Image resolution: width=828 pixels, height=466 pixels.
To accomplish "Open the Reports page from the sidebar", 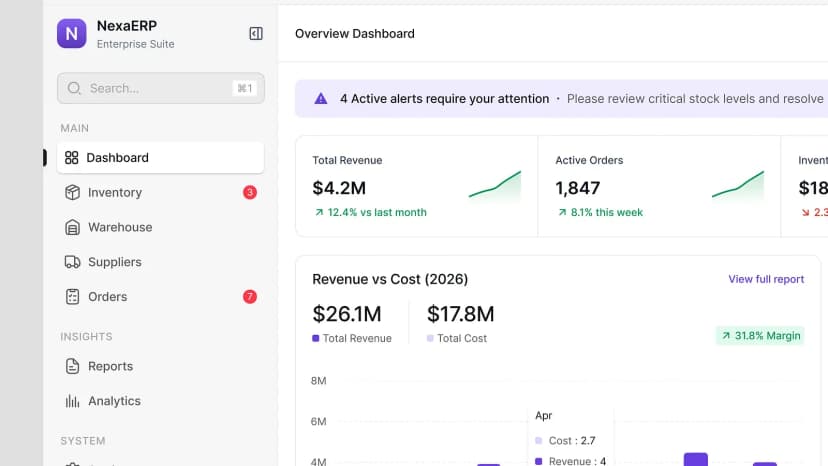I will 161,366.
